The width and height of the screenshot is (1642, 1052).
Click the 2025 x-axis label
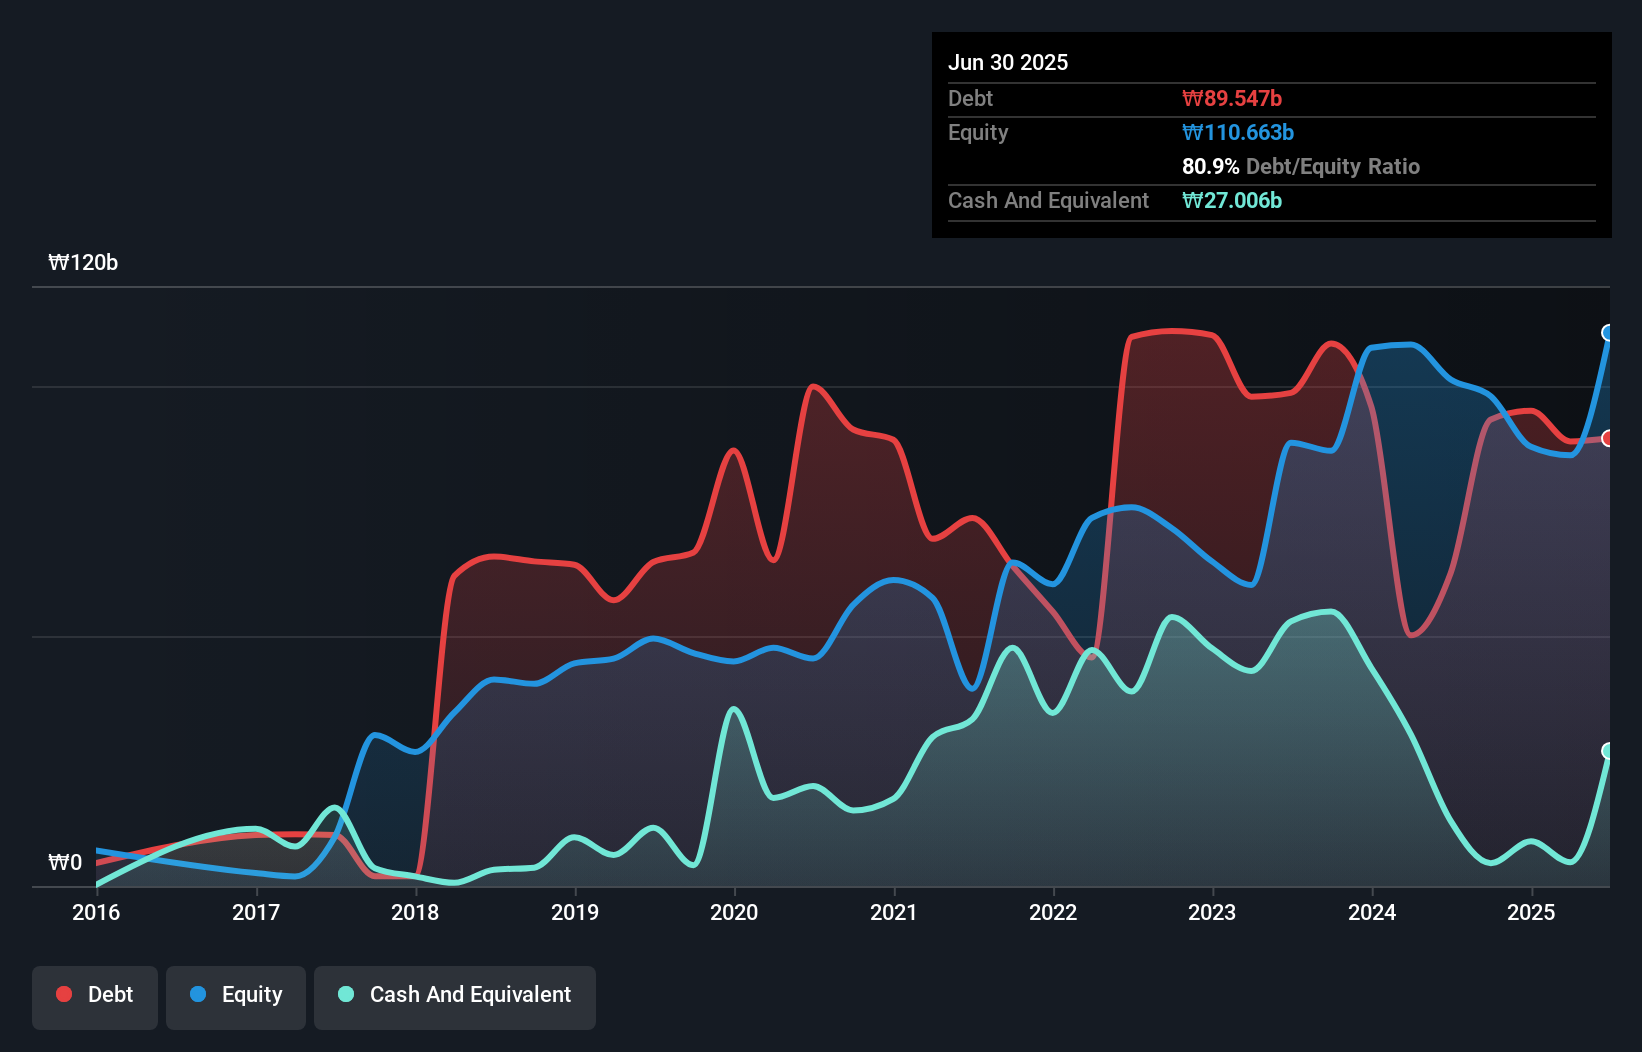click(1531, 912)
